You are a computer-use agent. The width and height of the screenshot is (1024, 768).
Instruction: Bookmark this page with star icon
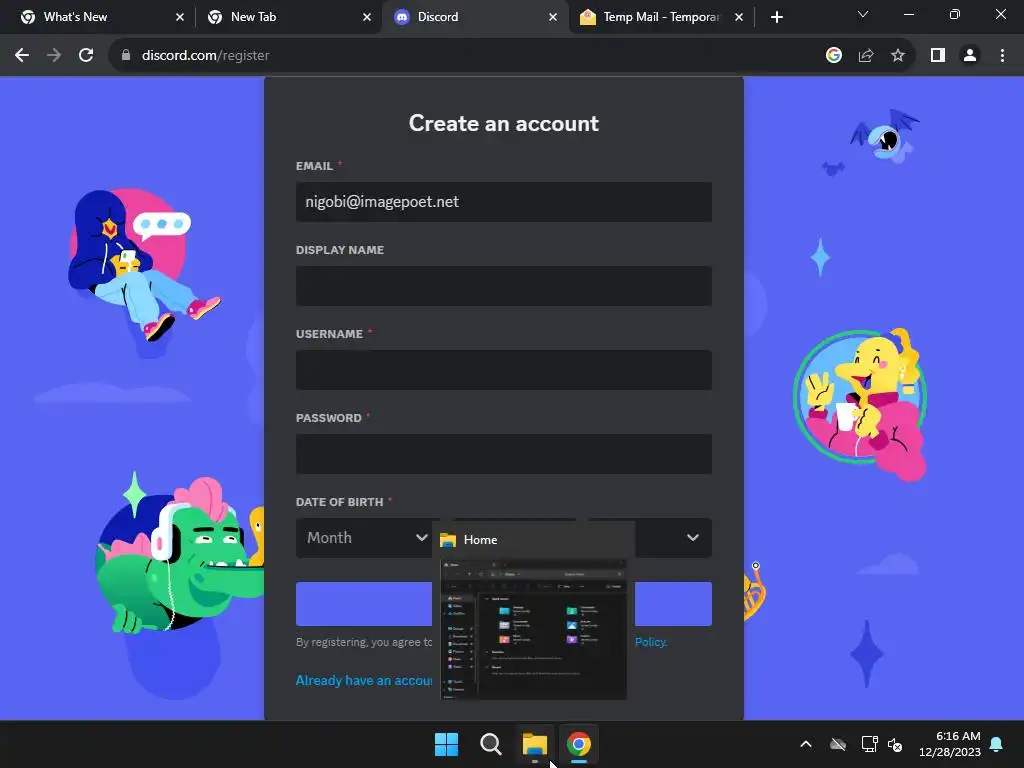coord(898,56)
